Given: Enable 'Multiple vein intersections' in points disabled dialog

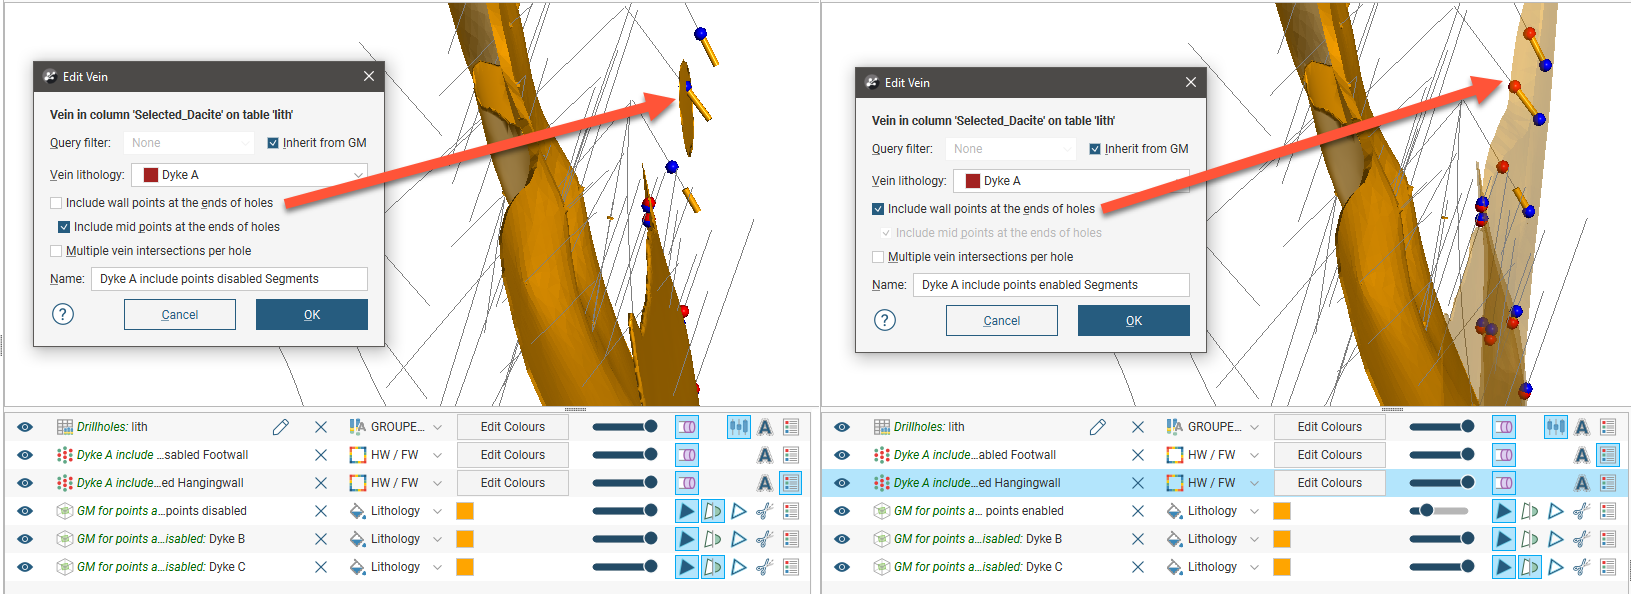Looking at the screenshot, I should (x=57, y=251).
